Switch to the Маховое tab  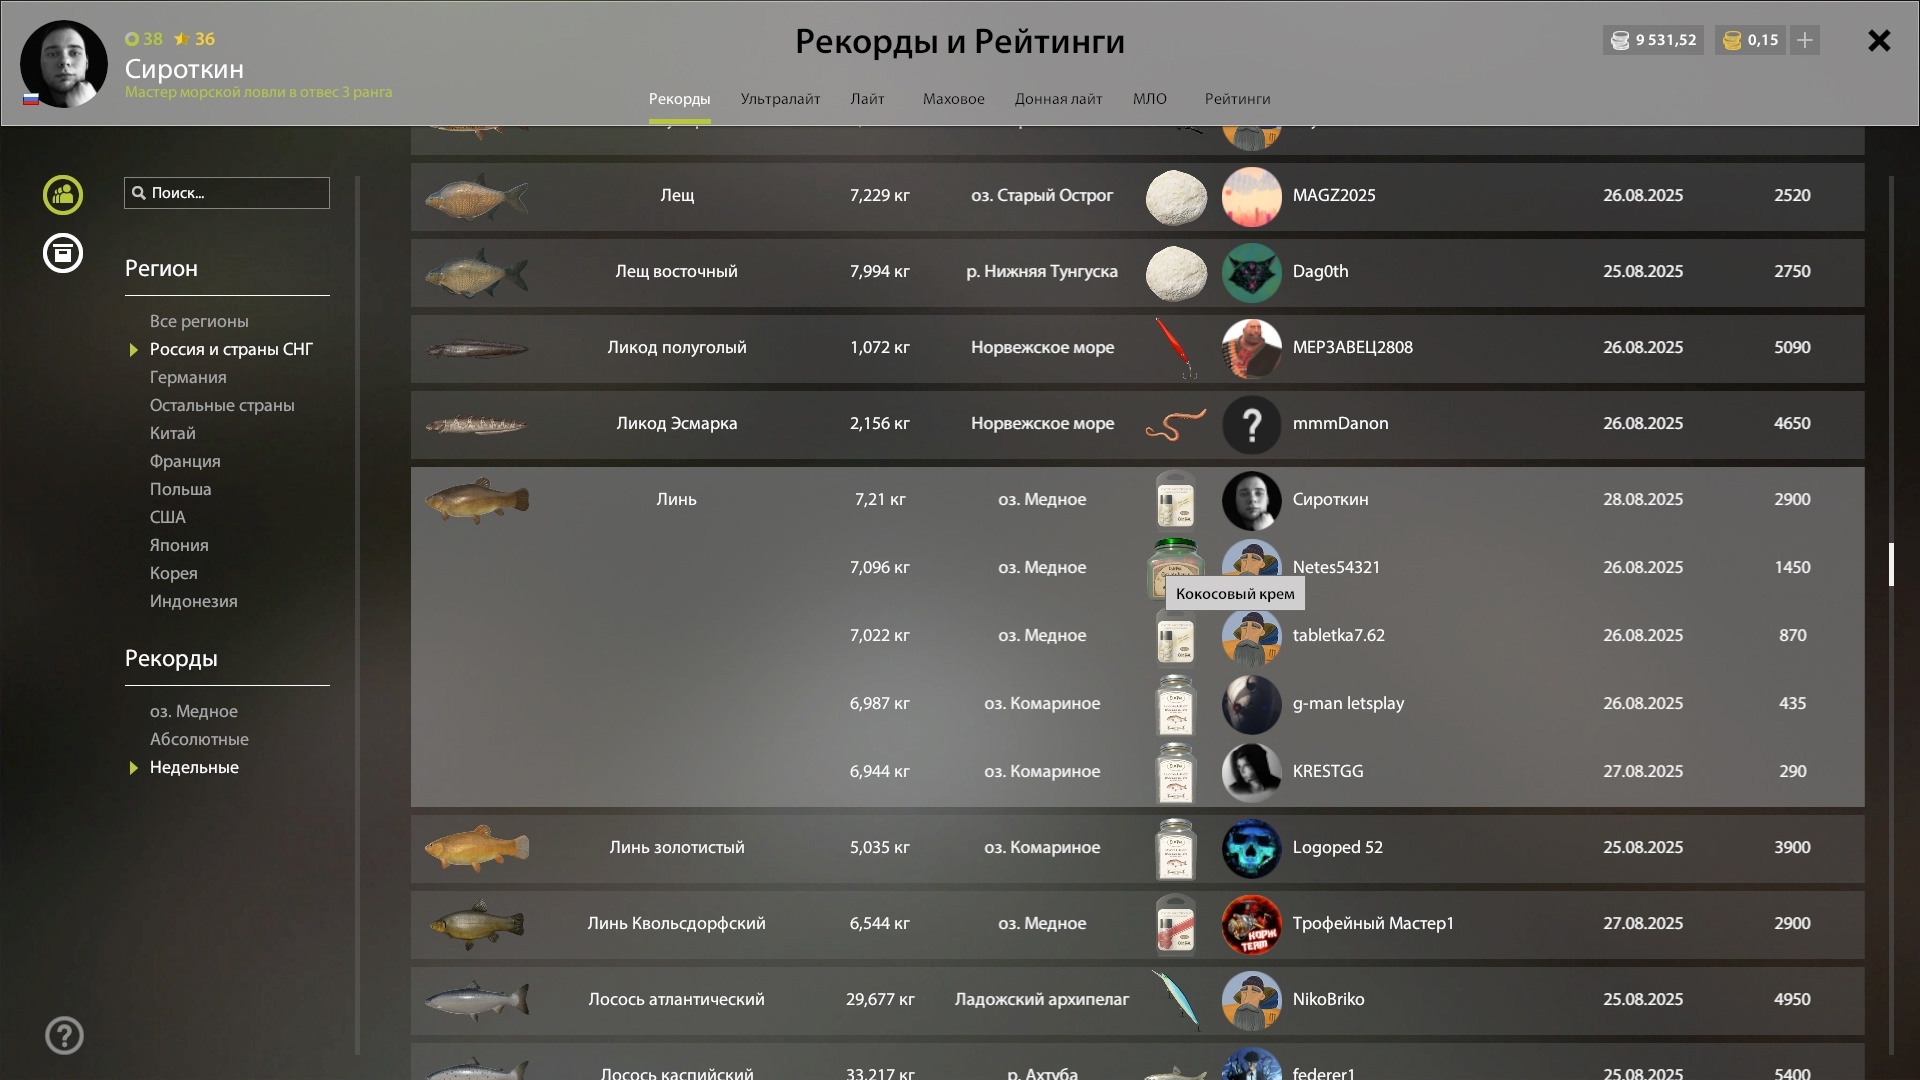pyautogui.click(x=953, y=99)
